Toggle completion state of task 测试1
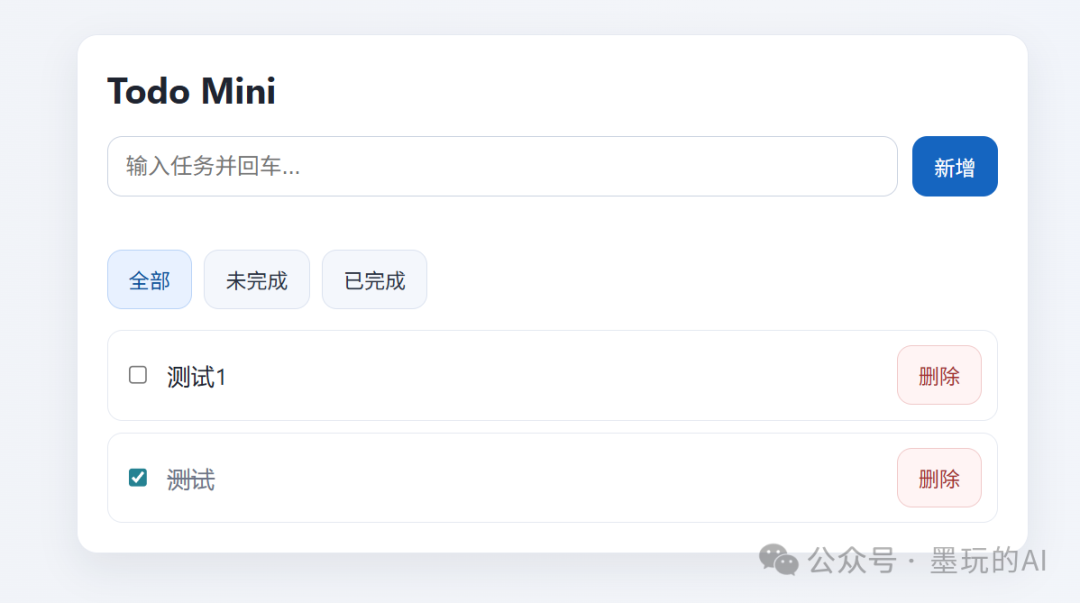 click(x=138, y=374)
